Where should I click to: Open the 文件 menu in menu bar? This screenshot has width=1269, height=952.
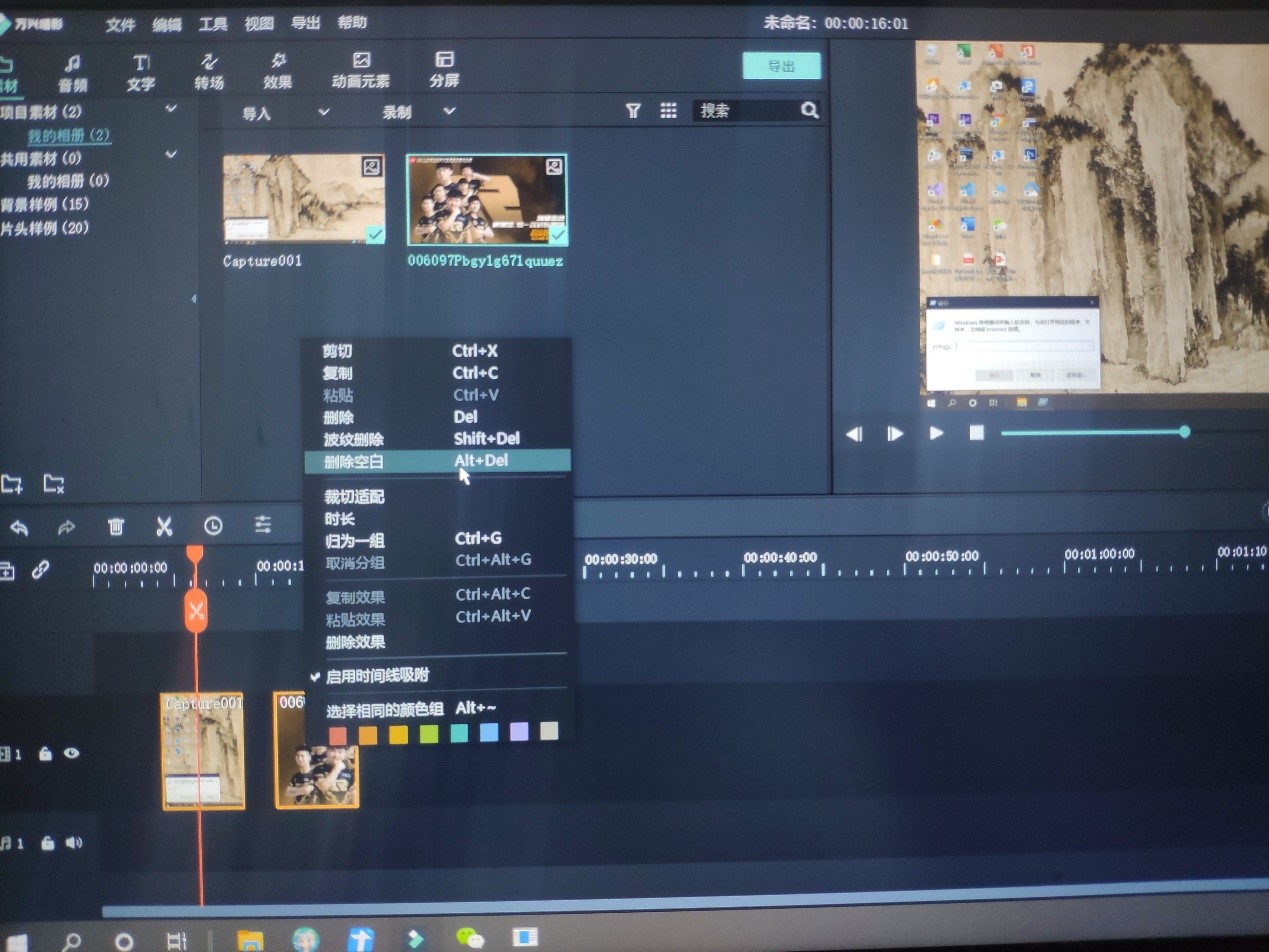tap(120, 24)
